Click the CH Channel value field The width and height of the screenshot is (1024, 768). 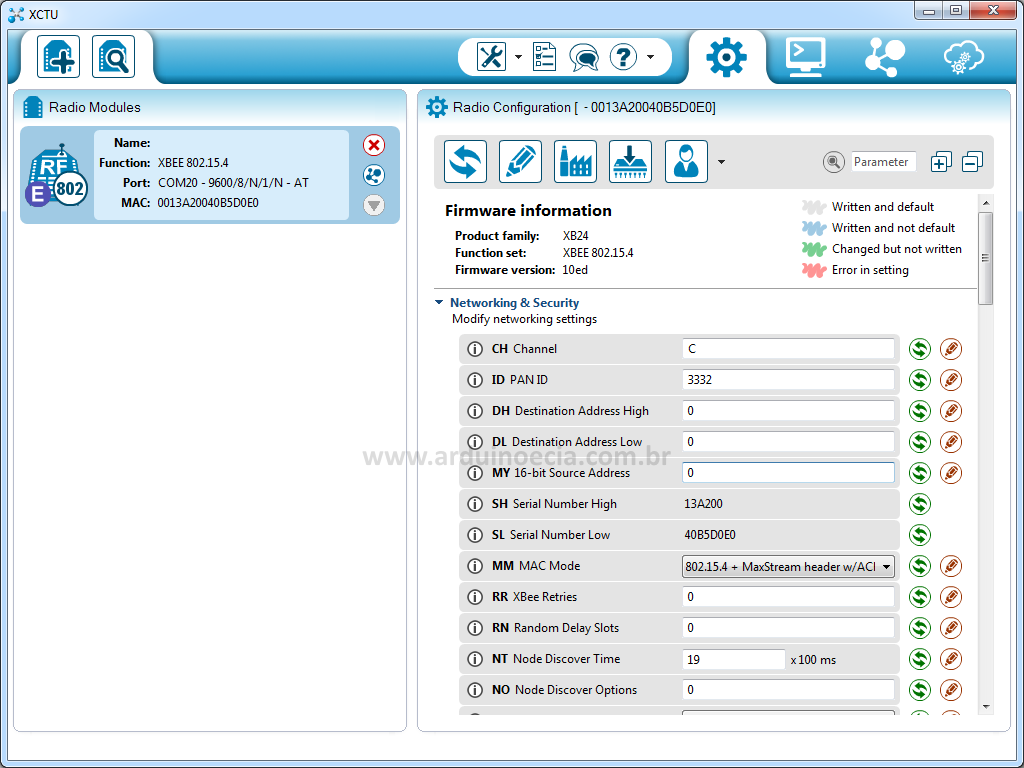(x=788, y=349)
